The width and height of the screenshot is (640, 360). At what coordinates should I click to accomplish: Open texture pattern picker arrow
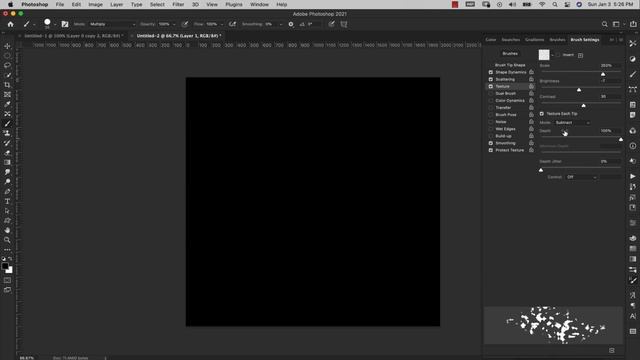(x=552, y=55)
